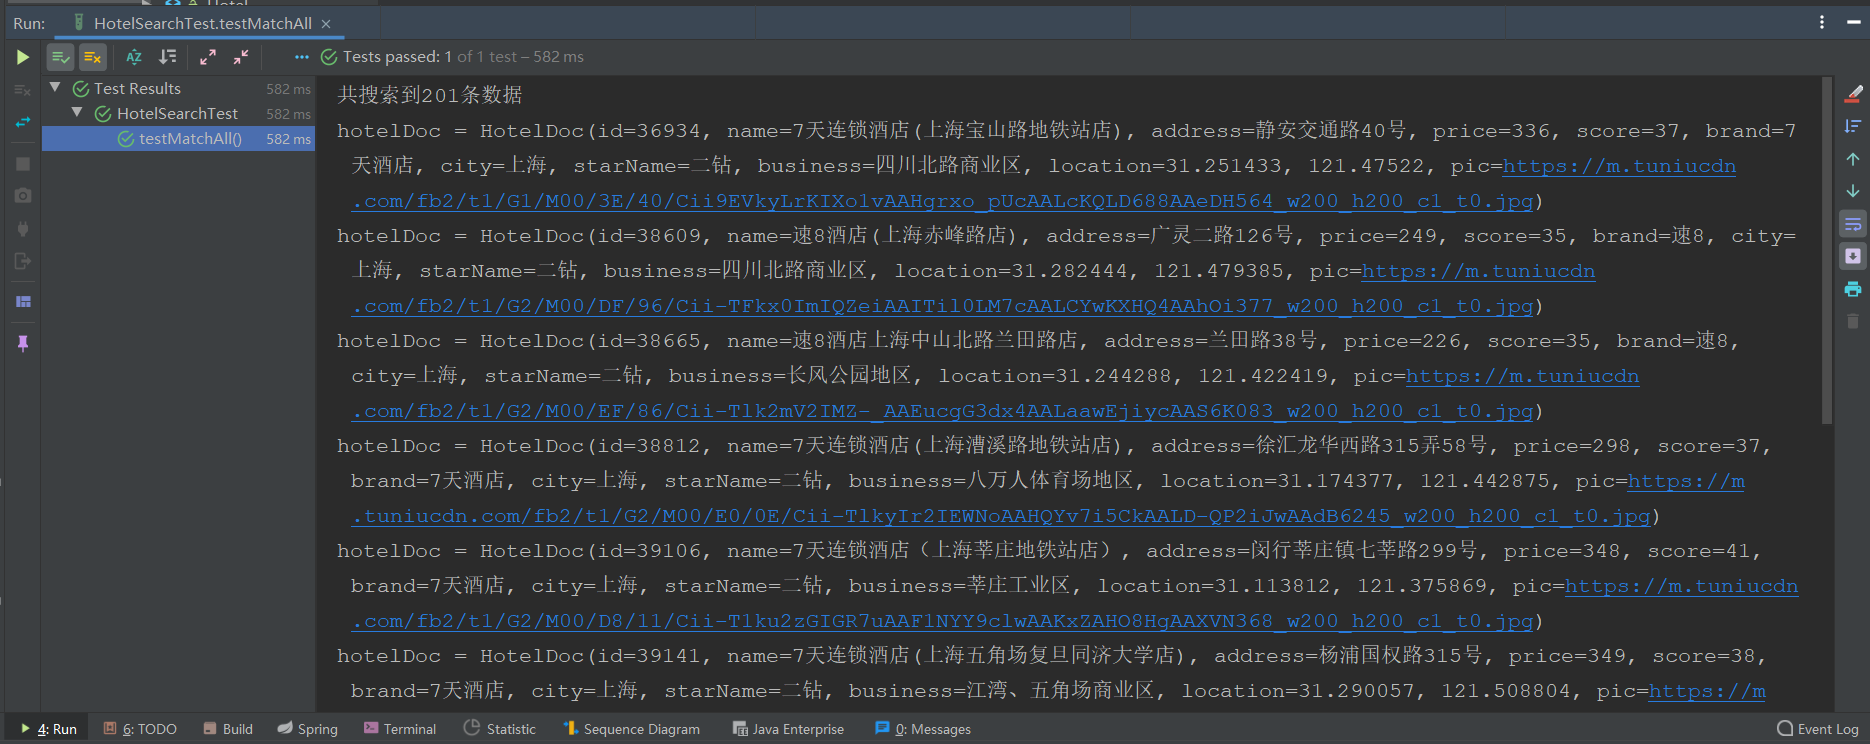Clear all console output trash icon
The width and height of the screenshot is (1870, 744).
pyautogui.click(x=1853, y=321)
